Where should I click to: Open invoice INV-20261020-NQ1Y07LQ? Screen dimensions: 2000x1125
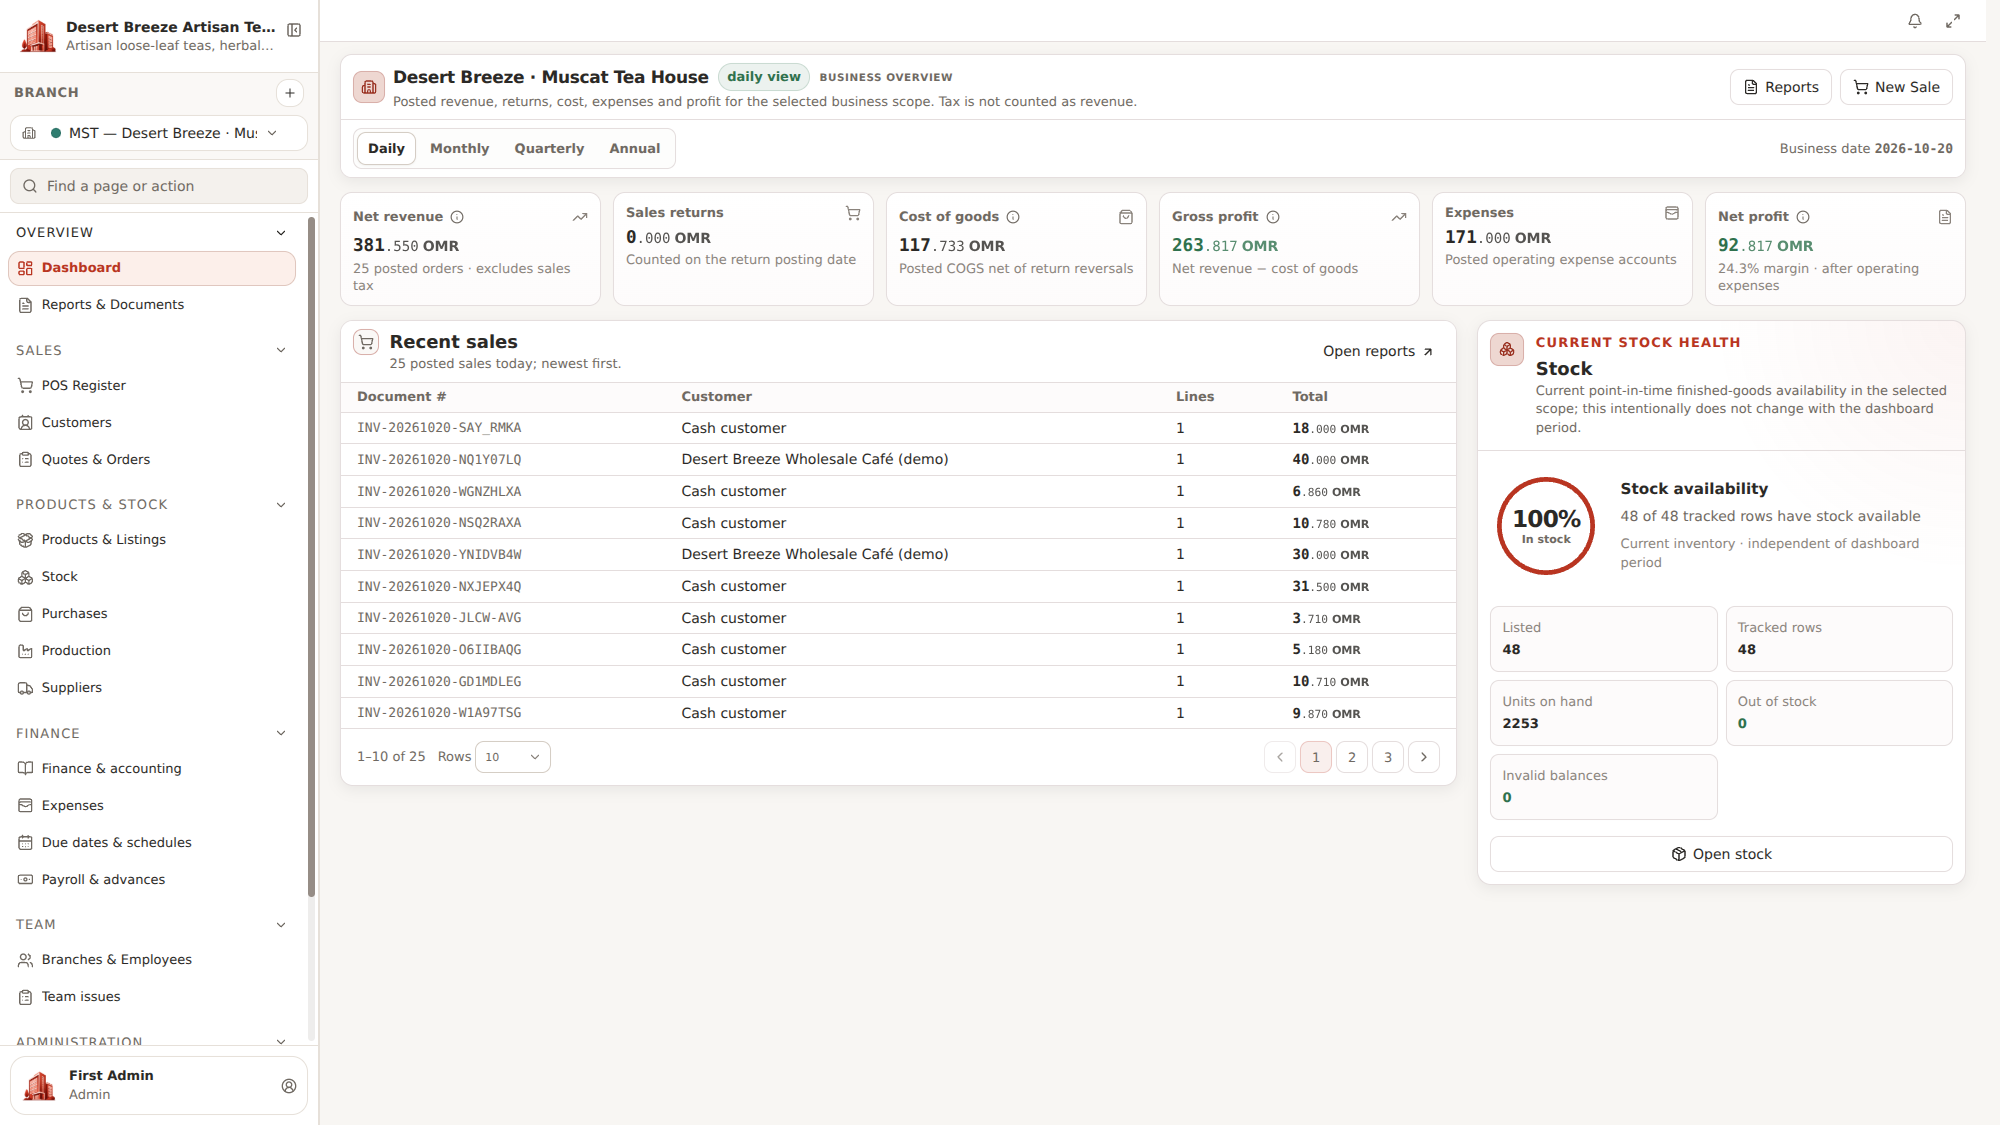439,460
